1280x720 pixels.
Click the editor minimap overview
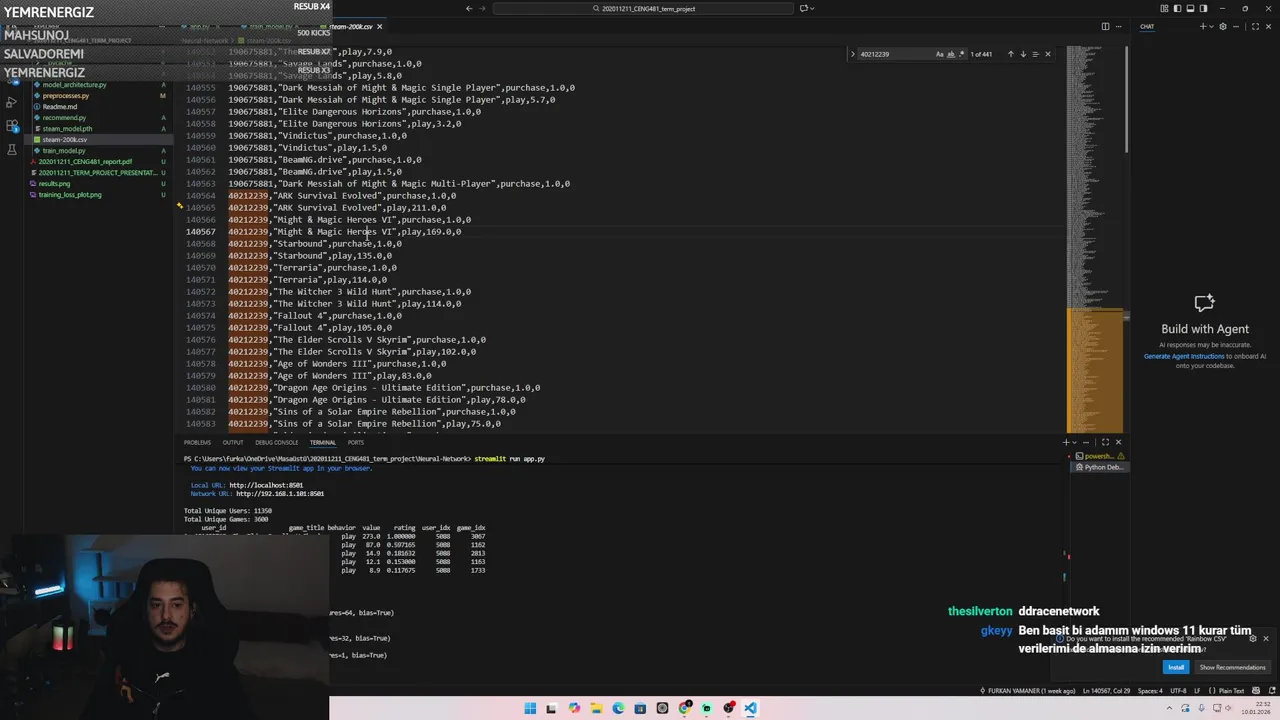pos(1095,240)
